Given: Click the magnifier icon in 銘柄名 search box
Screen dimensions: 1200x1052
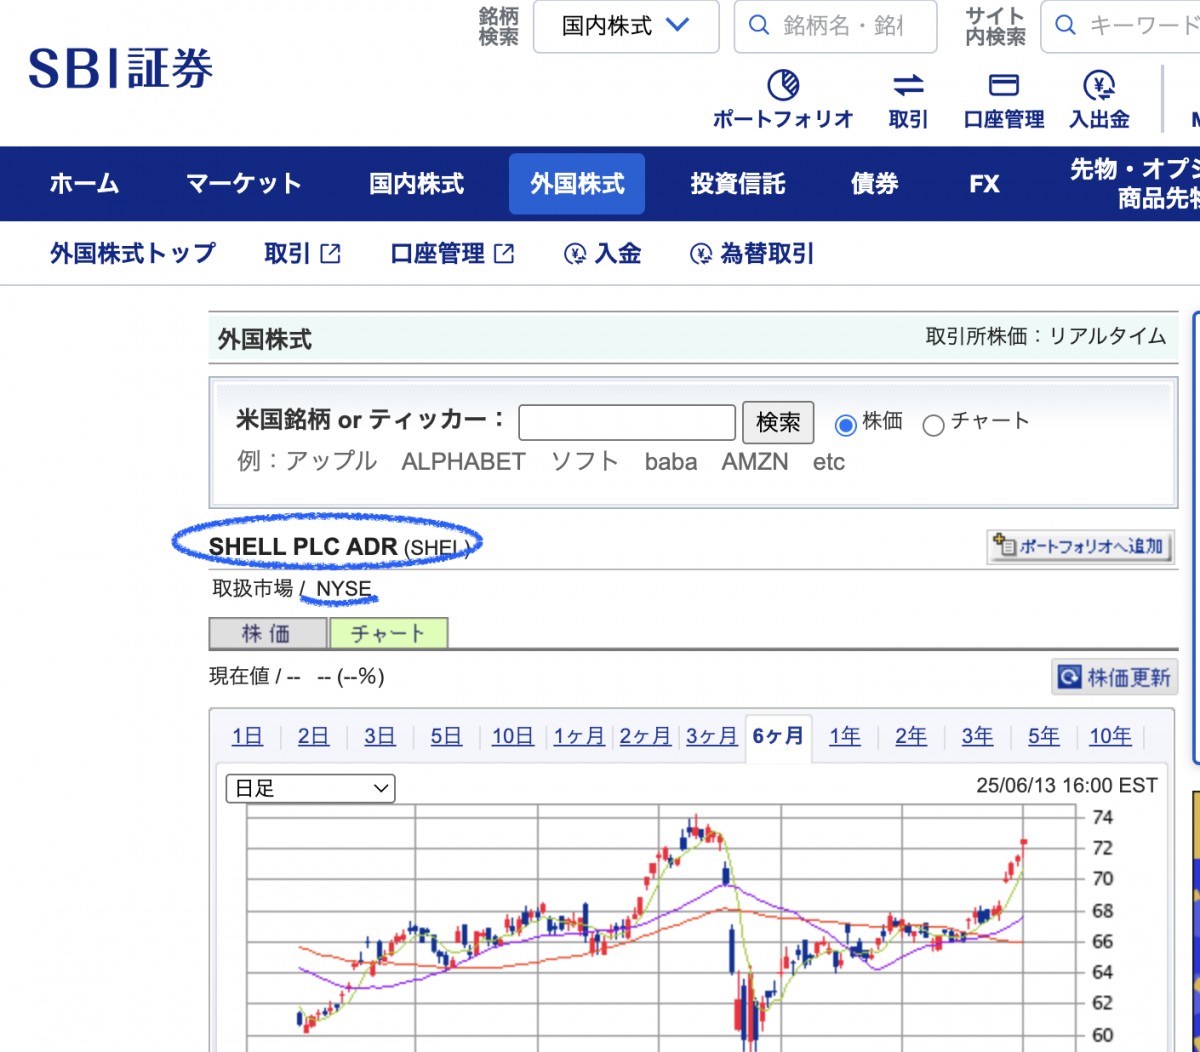Looking at the screenshot, I should 760,25.
